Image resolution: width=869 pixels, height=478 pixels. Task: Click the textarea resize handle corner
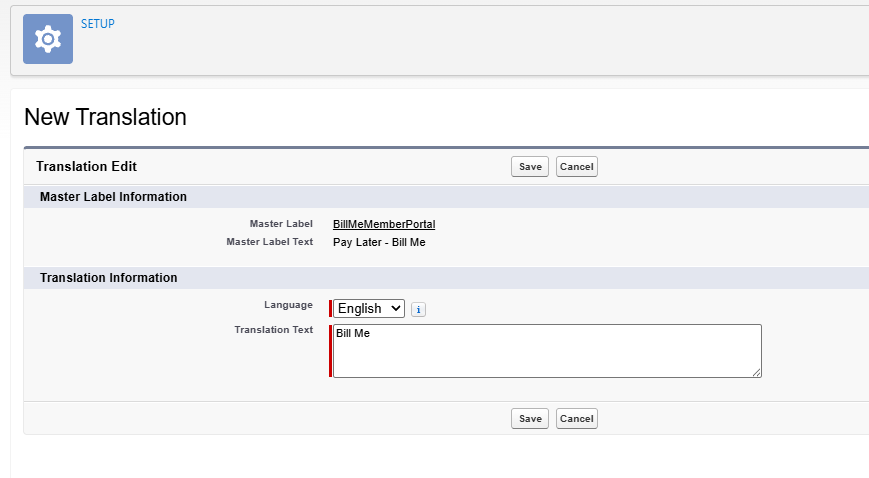[x=756, y=372]
